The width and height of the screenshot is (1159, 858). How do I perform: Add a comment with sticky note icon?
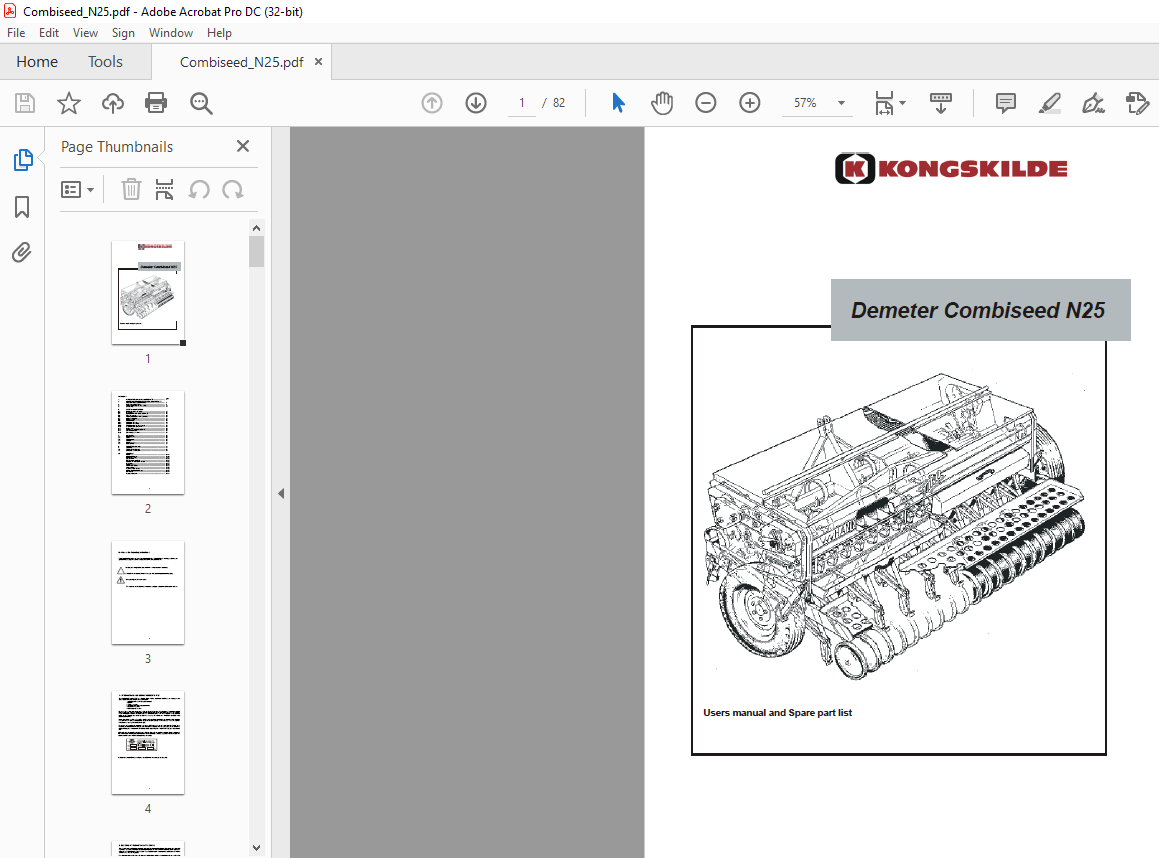tap(1006, 103)
